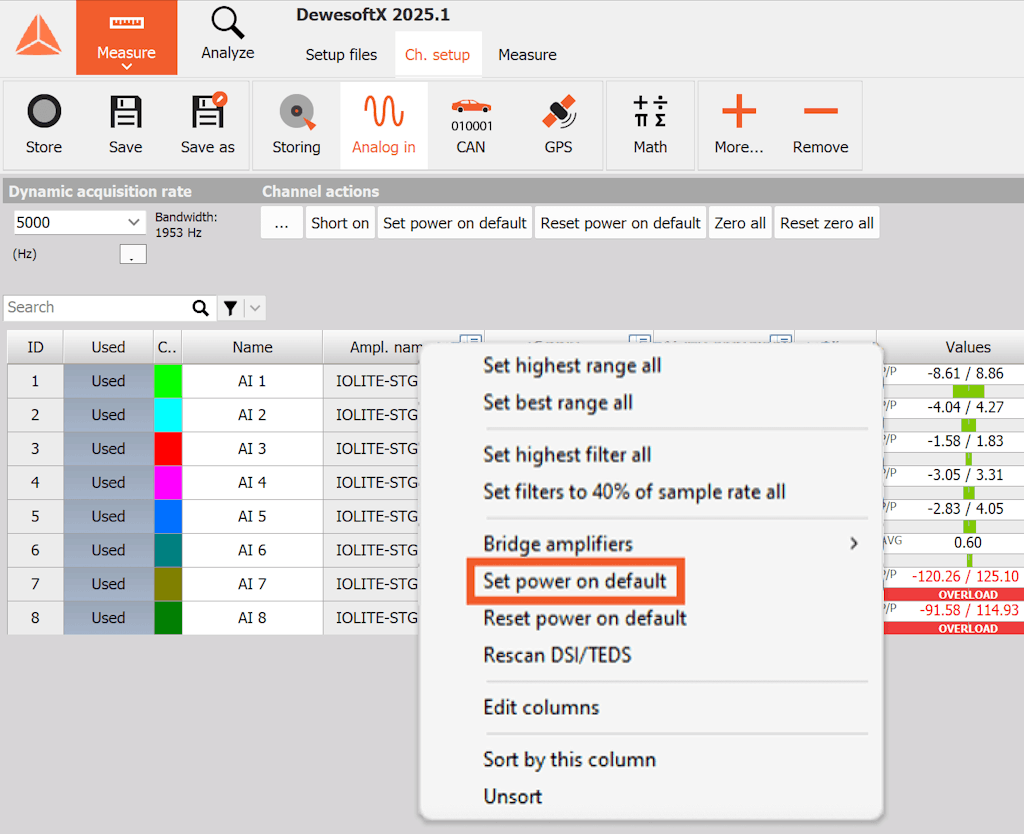Toggle Used state for channel AI 5

(108, 517)
